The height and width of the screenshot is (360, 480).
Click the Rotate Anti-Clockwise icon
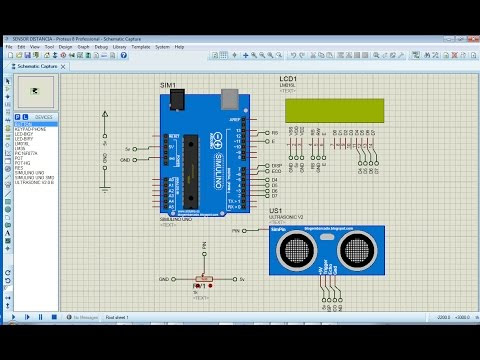point(8,281)
